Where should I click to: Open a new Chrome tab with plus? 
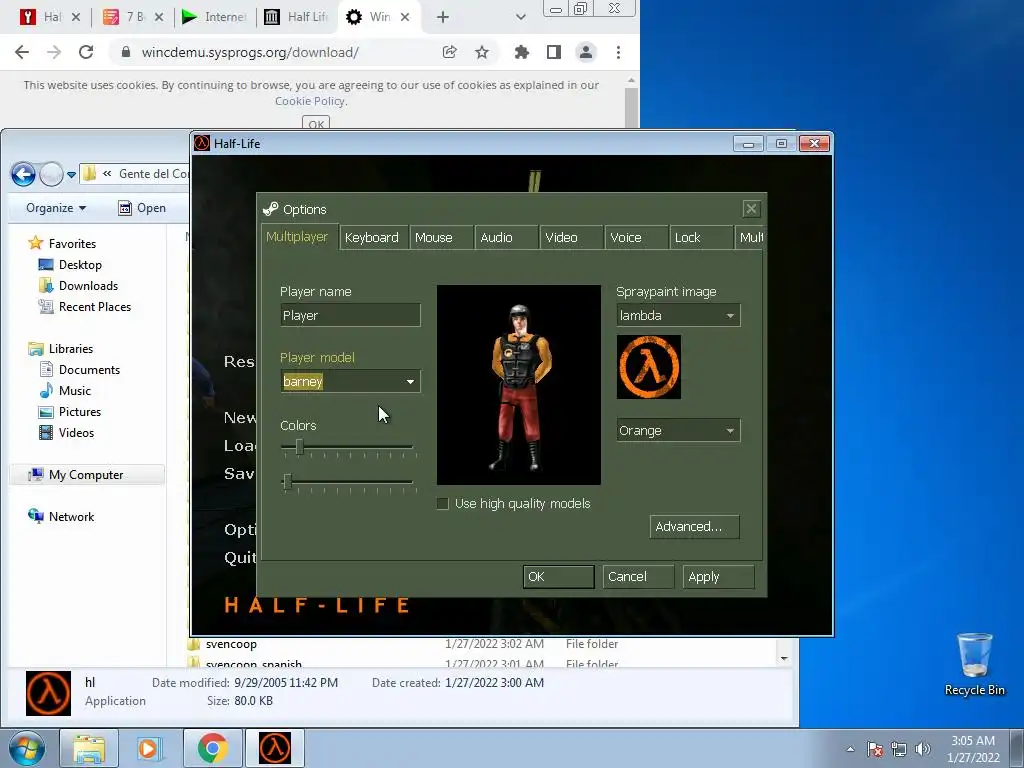pos(443,17)
